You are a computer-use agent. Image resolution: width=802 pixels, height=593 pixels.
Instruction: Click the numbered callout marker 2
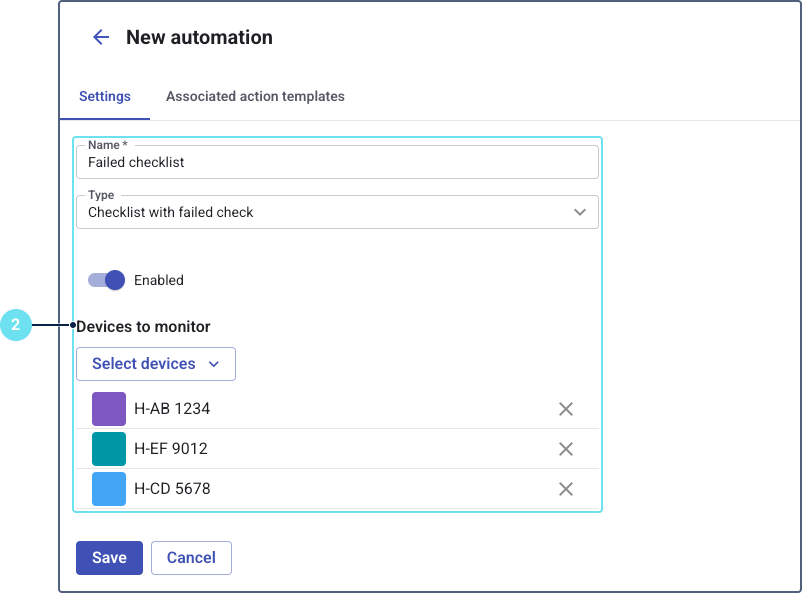[15, 325]
